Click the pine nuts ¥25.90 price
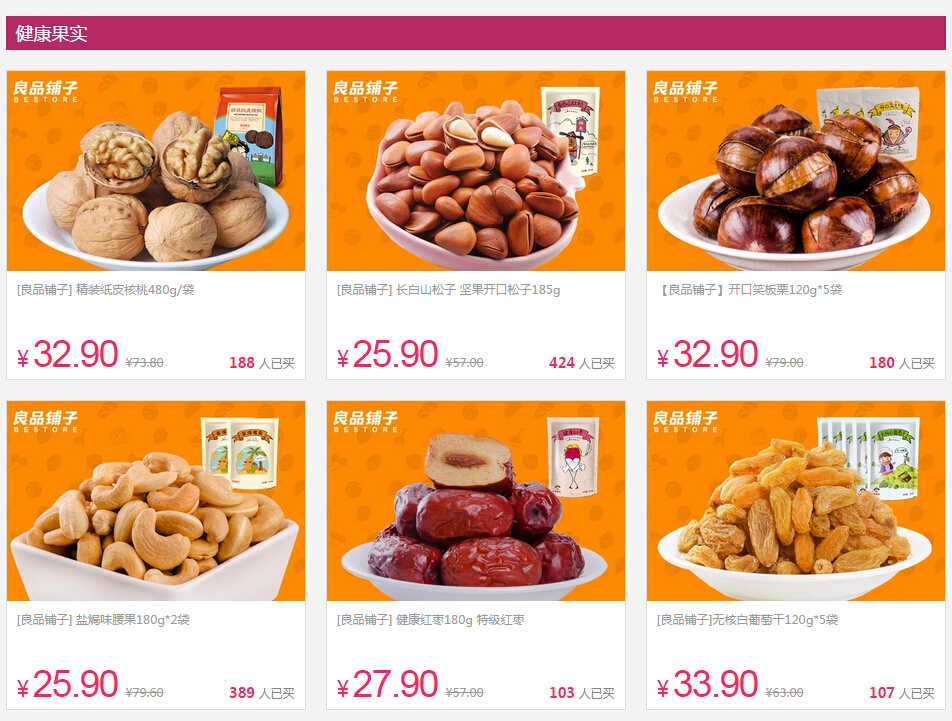This screenshot has width=952, height=721. pyautogui.click(x=387, y=354)
